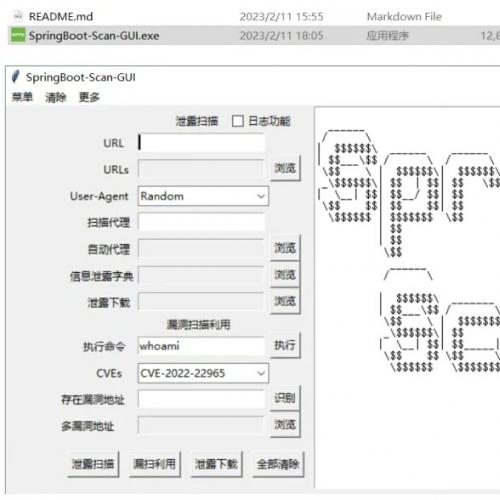Click 浏览 button next to 多漏洞地址
Viewport: 500px width, 500px height.
(x=285, y=424)
